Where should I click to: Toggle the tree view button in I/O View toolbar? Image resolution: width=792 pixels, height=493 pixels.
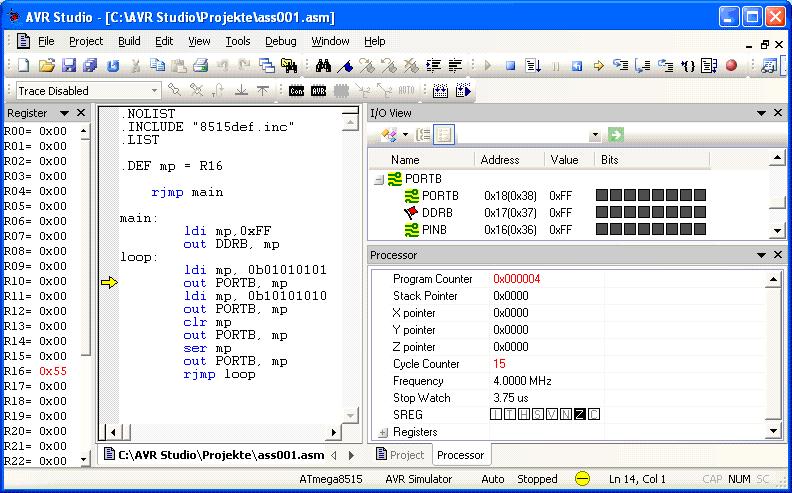(423, 135)
